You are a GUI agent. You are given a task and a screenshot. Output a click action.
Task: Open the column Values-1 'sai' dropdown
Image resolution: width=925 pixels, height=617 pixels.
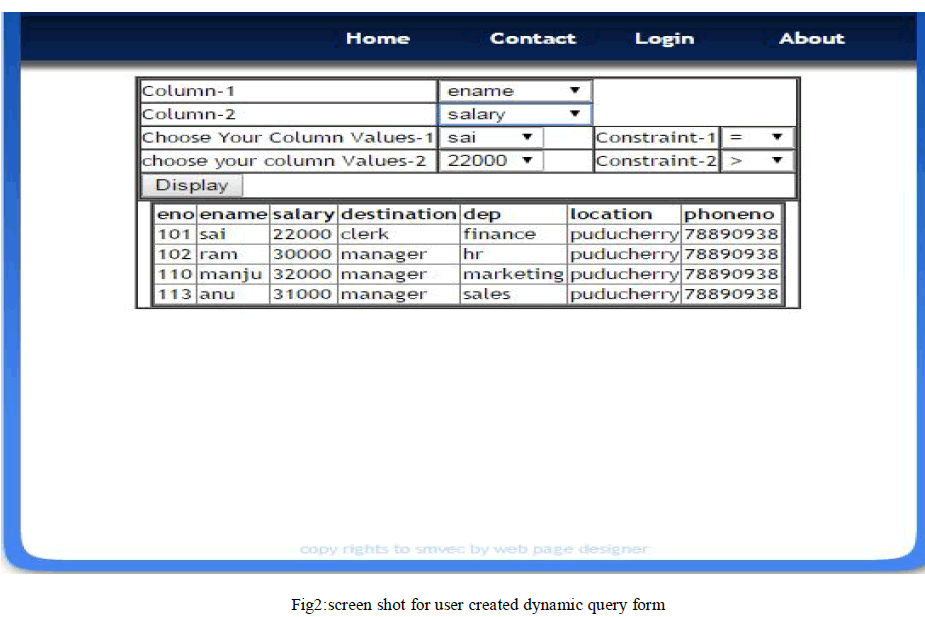click(491, 137)
